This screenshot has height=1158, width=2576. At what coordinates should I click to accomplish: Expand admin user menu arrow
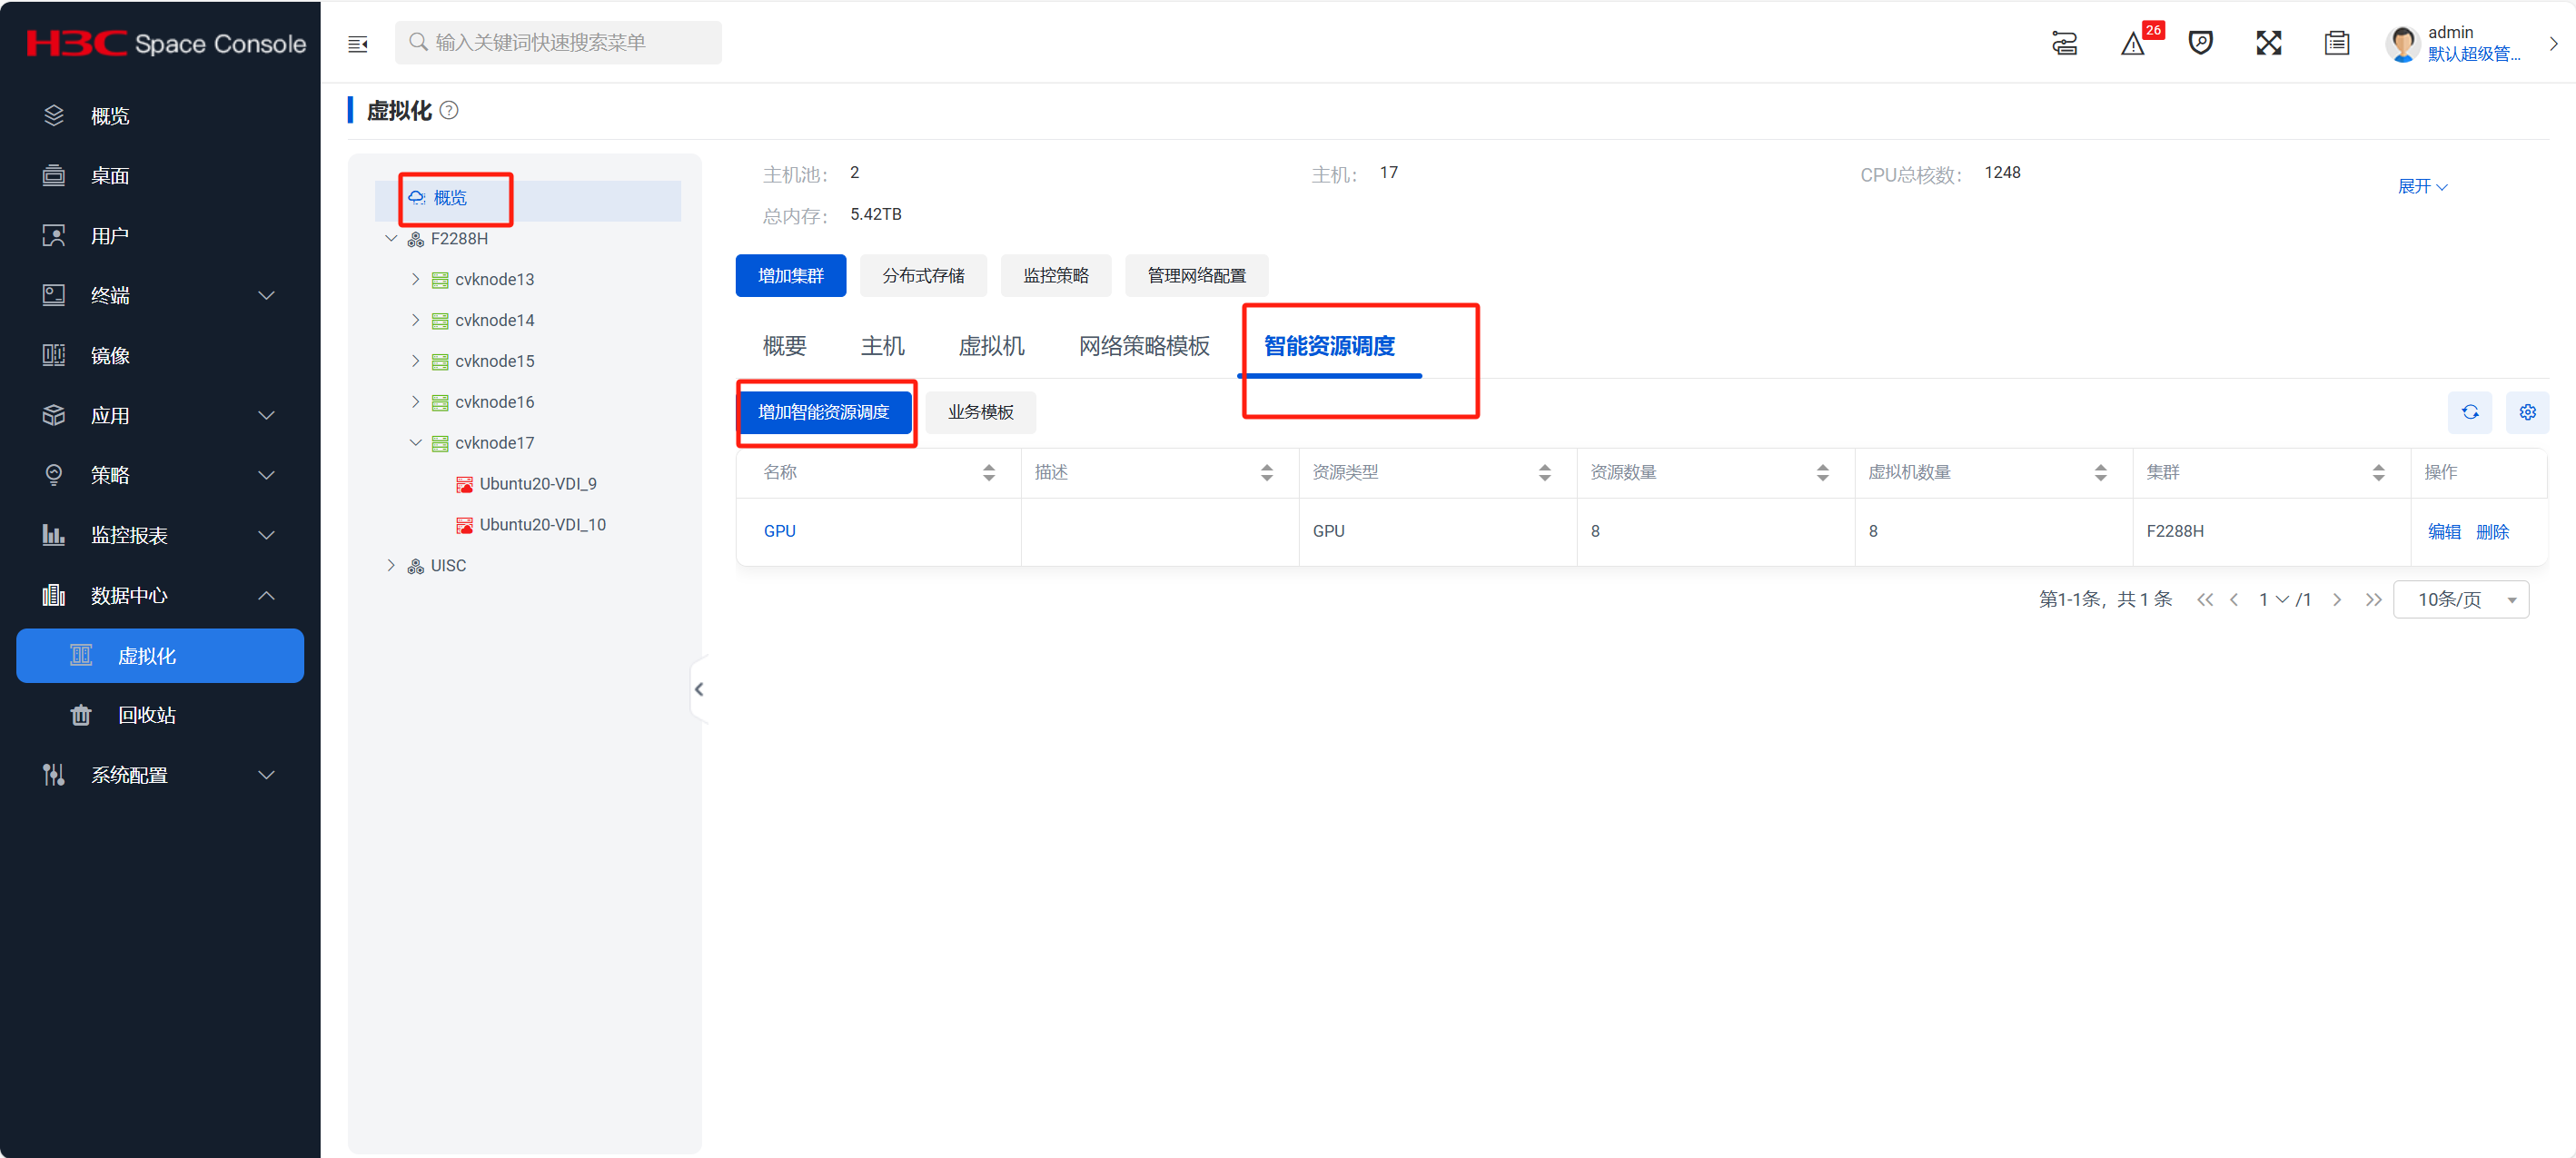[2552, 44]
